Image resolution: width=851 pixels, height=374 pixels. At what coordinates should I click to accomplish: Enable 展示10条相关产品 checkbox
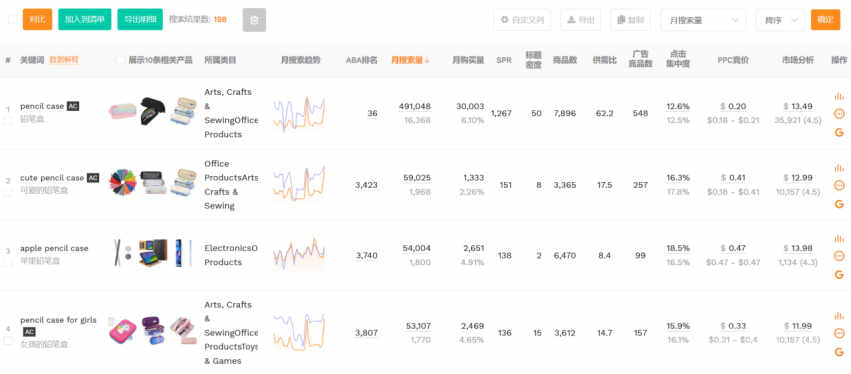[x=121, y=60]
